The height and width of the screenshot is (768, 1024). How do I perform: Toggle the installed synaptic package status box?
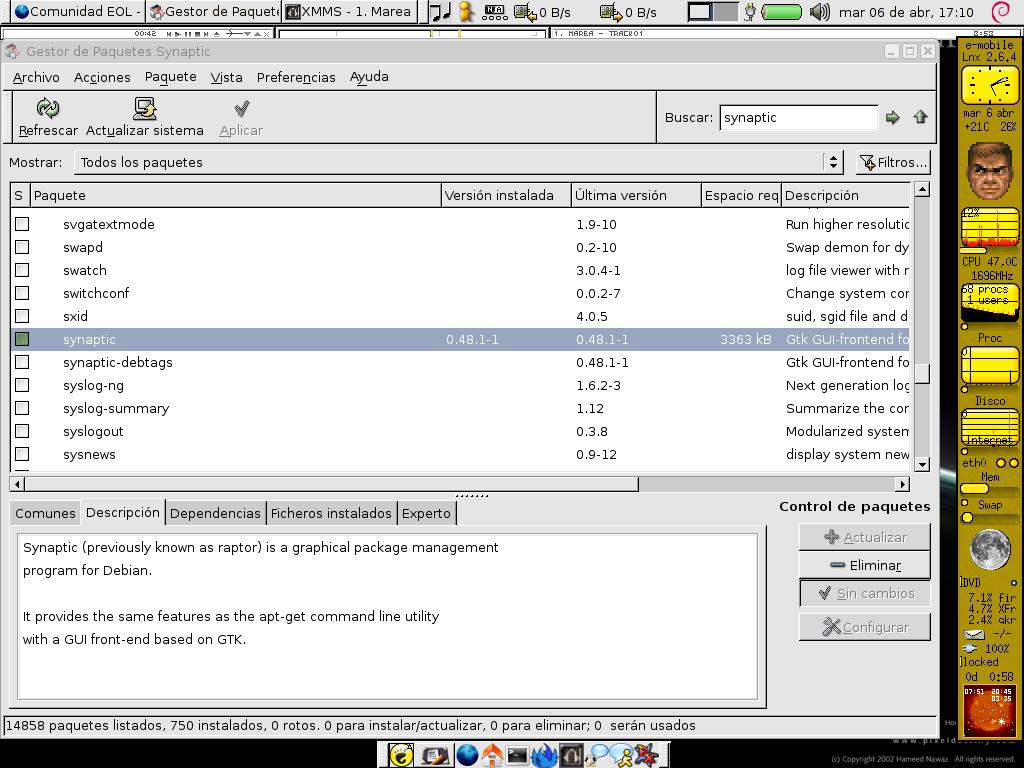click(x=22, y=339)
